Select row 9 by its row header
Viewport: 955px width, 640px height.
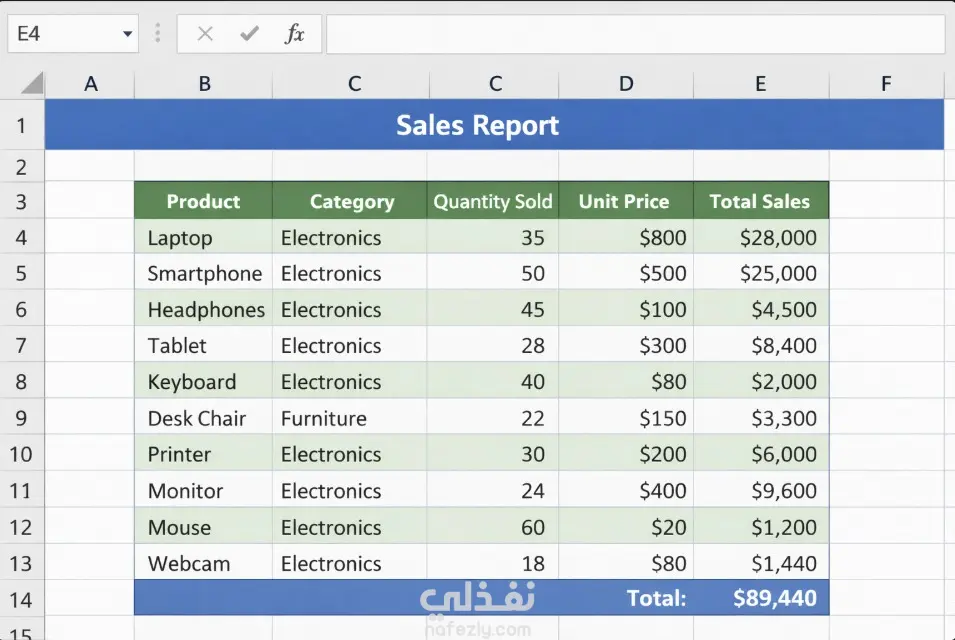coord(22,418)
